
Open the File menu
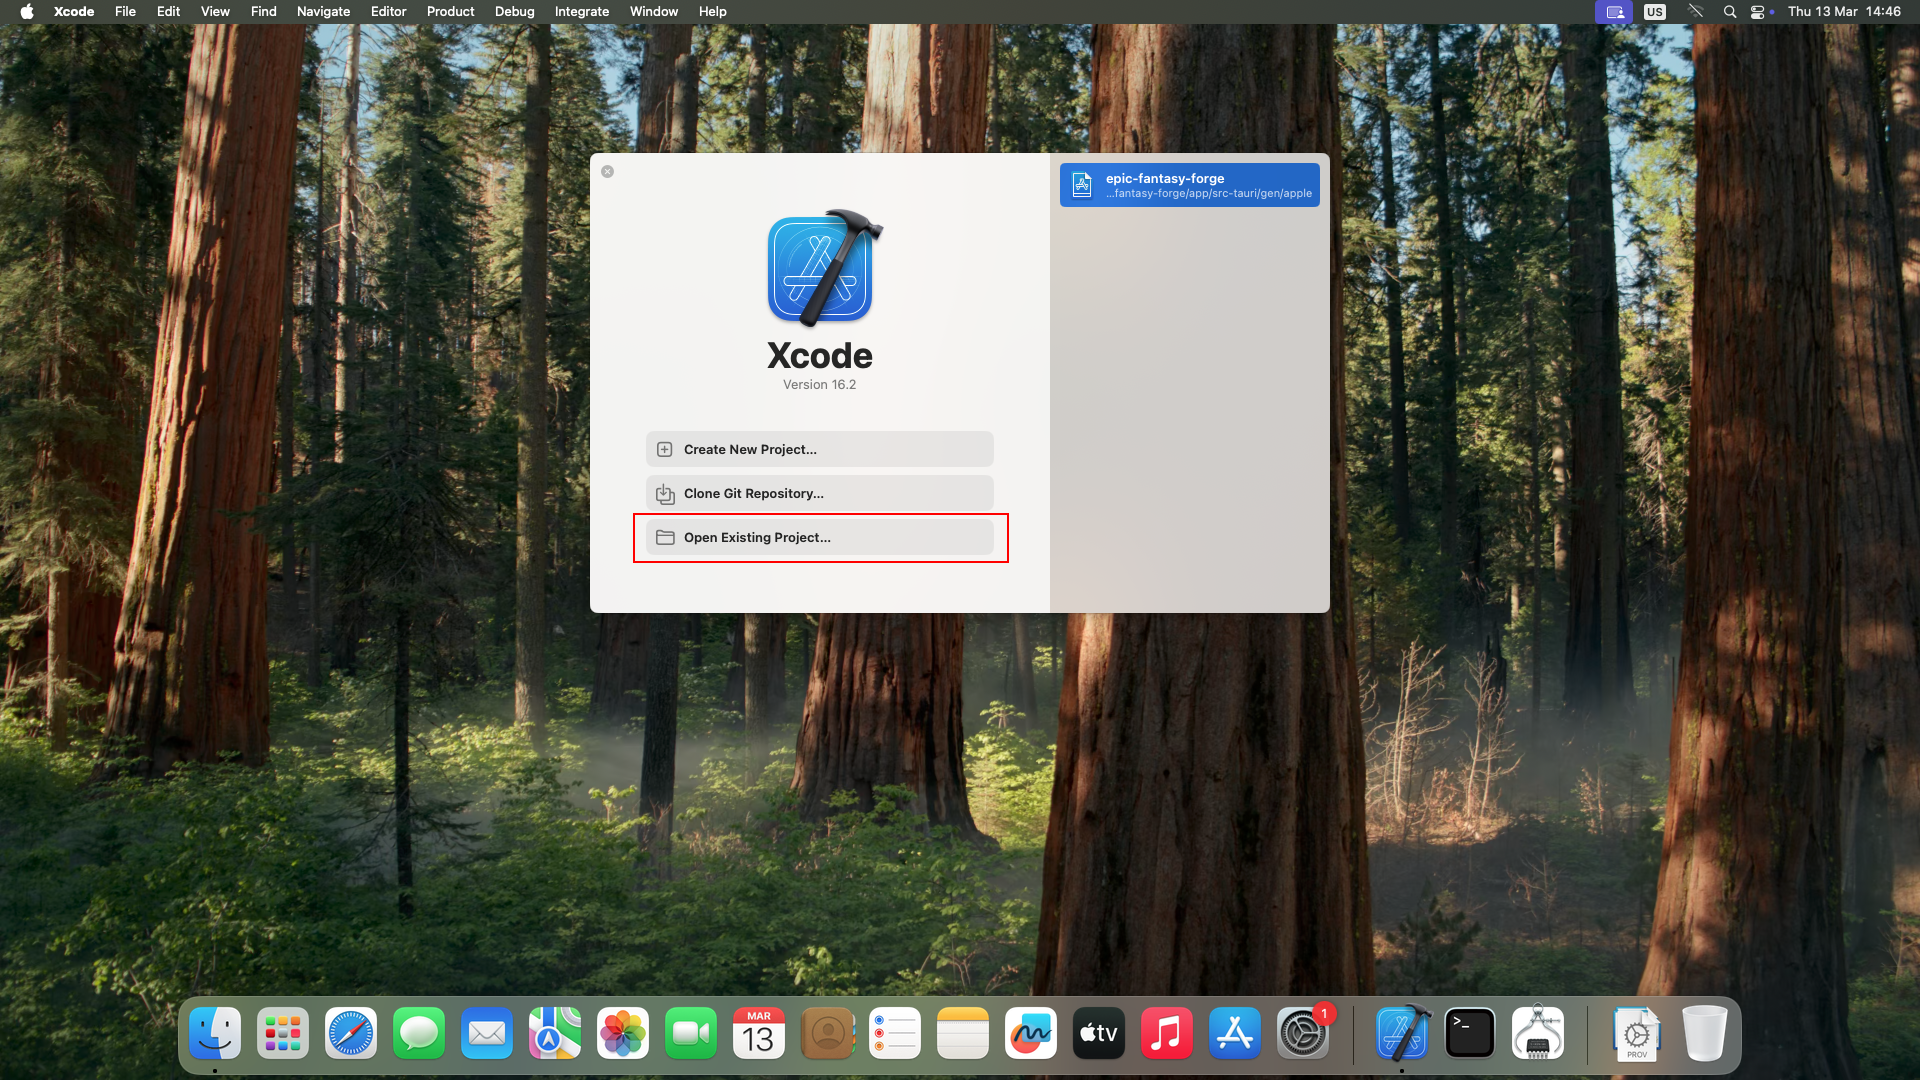click(125, 12)
